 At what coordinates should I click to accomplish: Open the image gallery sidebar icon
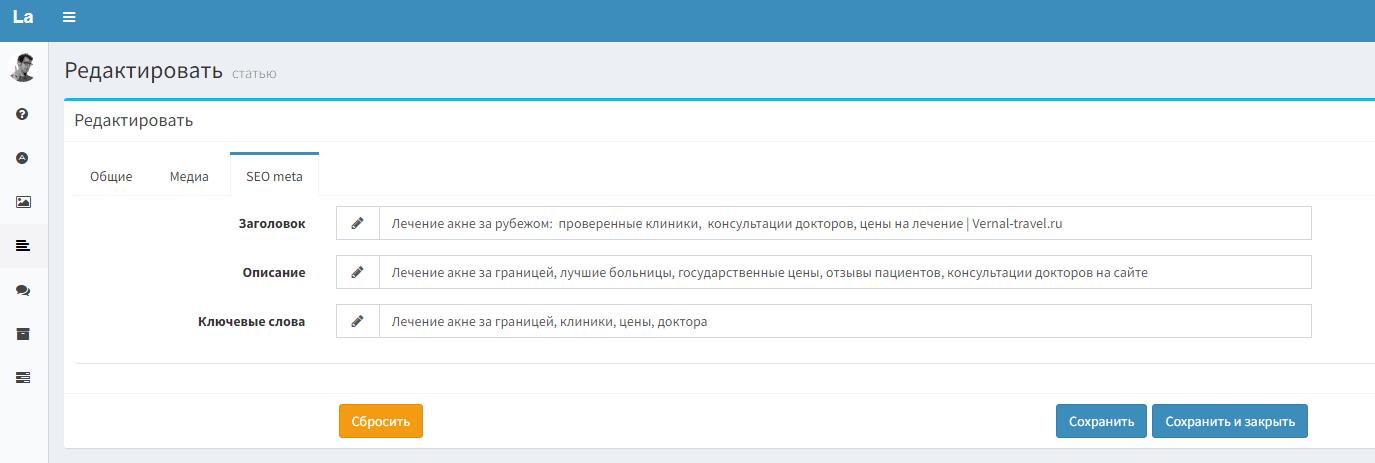pos(23,202)
